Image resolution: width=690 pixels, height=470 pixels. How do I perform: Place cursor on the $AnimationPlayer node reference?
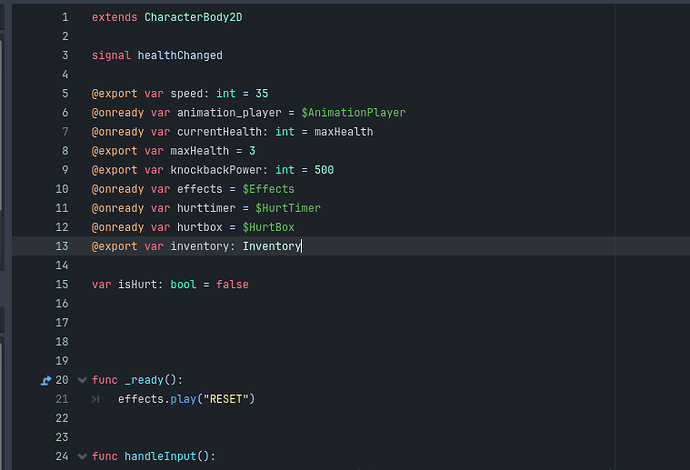(x=353, y=113)
